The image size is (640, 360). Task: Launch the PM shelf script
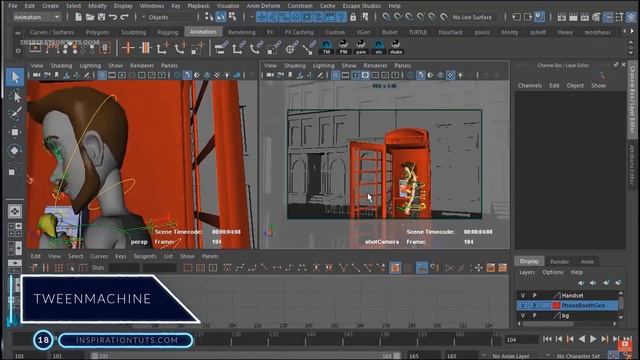click(343, 48)
